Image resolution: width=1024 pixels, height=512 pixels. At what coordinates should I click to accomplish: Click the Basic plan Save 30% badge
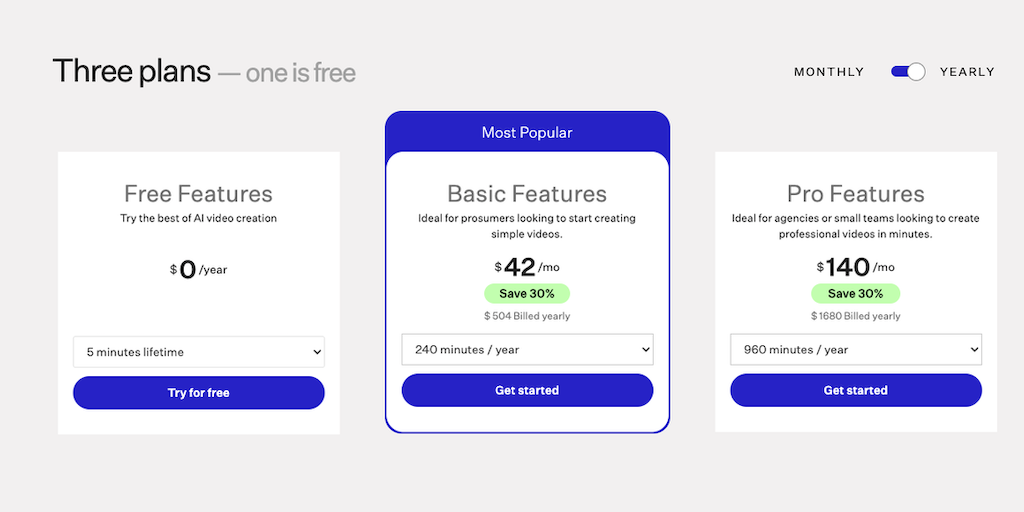(527, 294)
